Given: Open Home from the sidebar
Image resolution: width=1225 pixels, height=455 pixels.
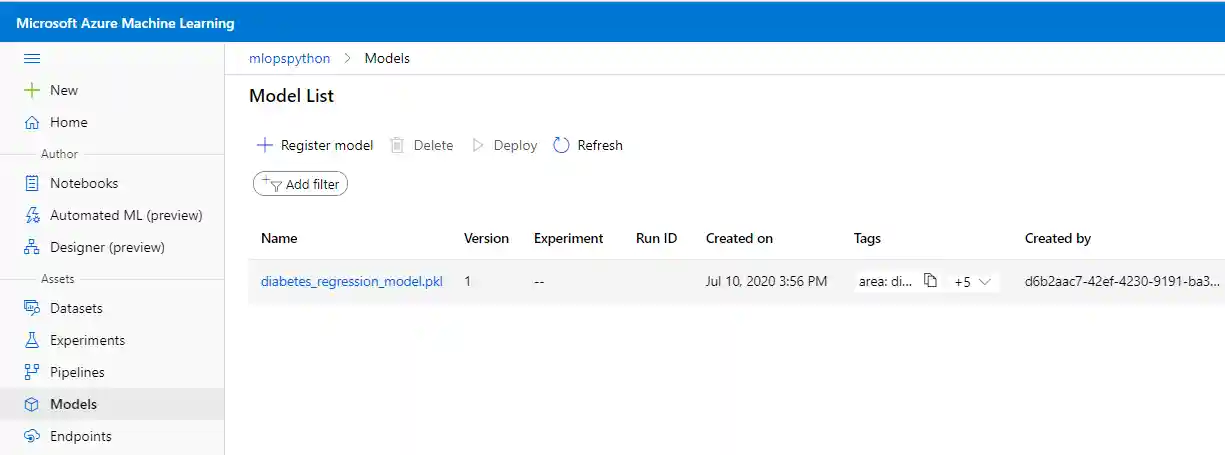Looking at the screenshot, I should [68, 122].
